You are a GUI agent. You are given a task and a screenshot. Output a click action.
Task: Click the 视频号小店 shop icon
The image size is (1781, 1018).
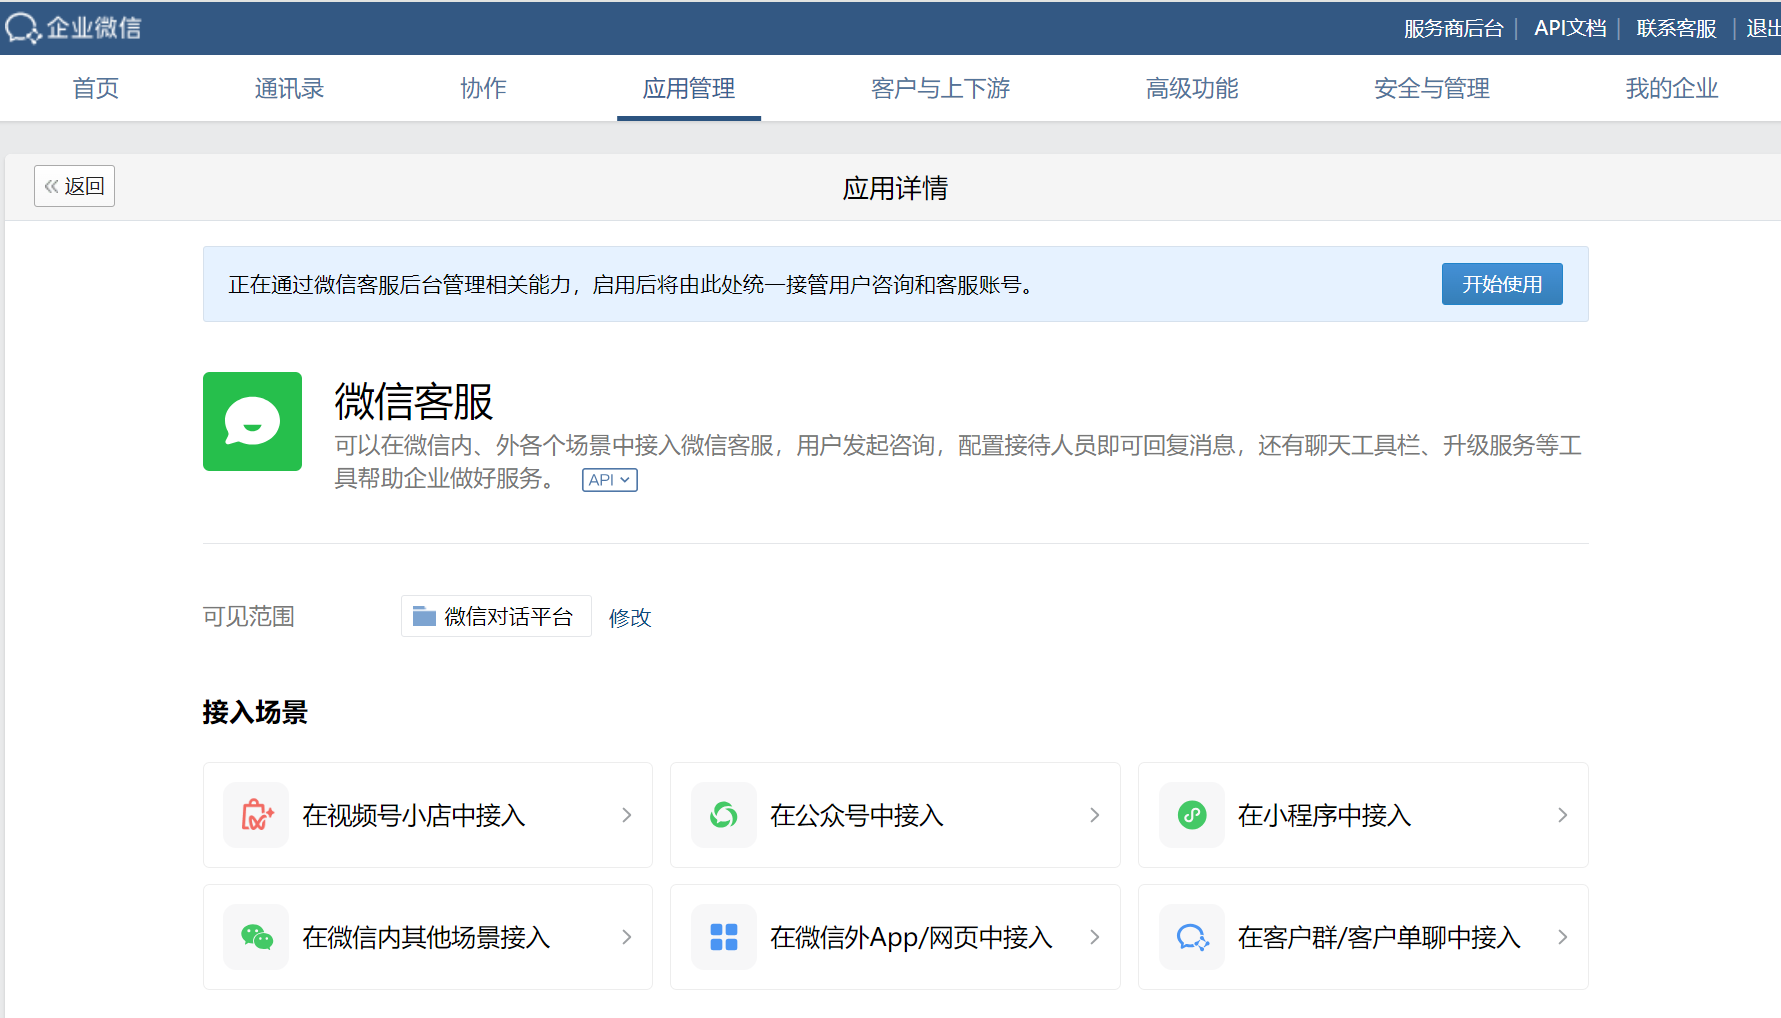[x=256, y=815]
